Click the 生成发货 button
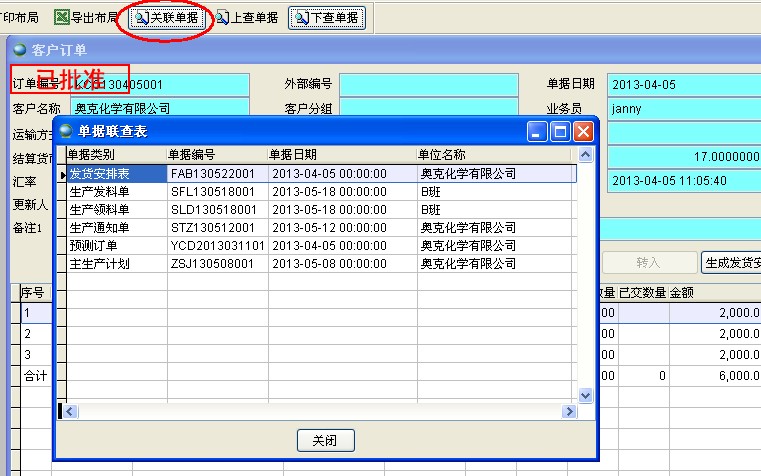Screen dimensions: 761x476 point(731,262)
